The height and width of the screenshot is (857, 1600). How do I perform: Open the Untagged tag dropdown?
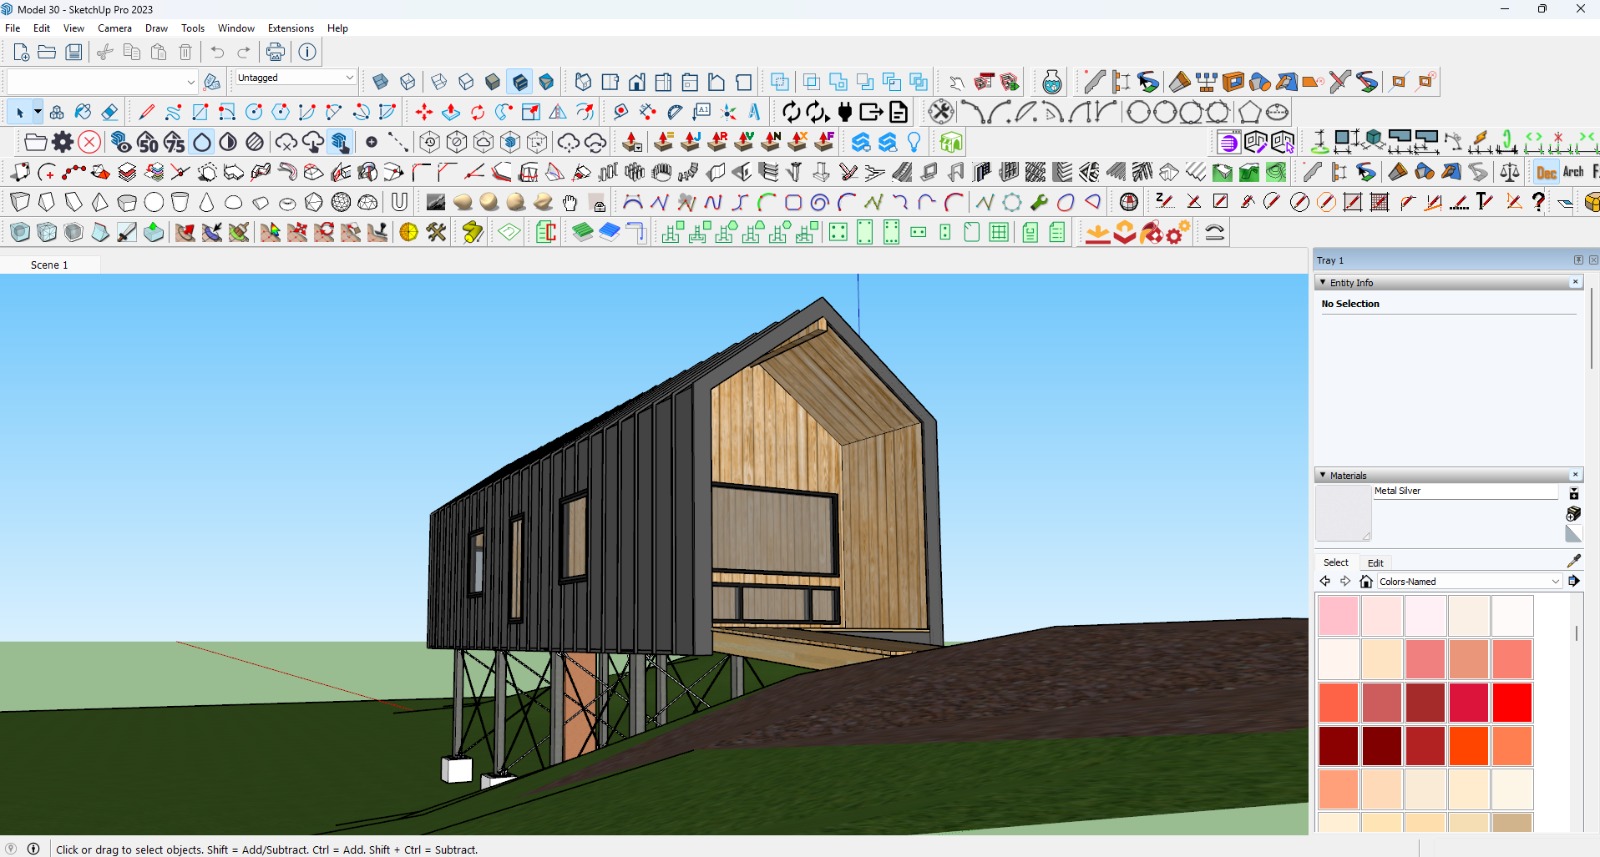pyautogui.click(x=349, y=78)
